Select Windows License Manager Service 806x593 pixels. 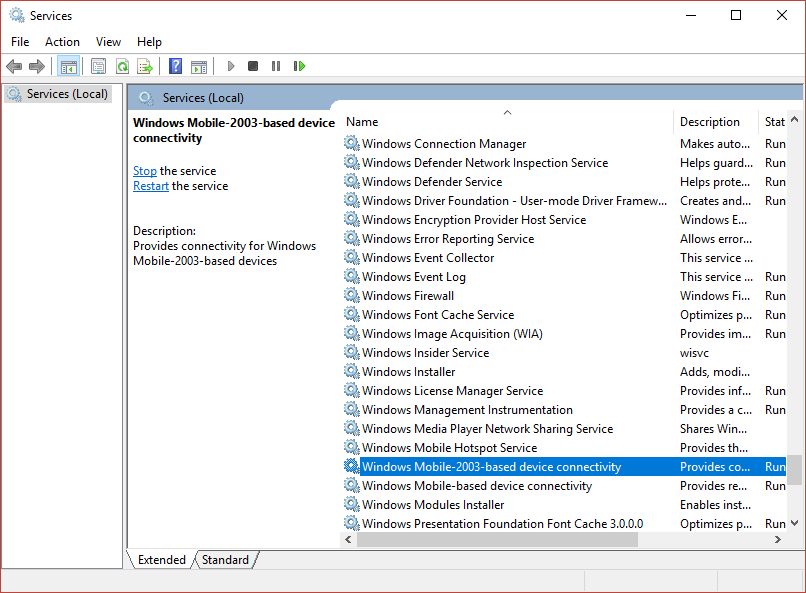[x=564, y=391]
